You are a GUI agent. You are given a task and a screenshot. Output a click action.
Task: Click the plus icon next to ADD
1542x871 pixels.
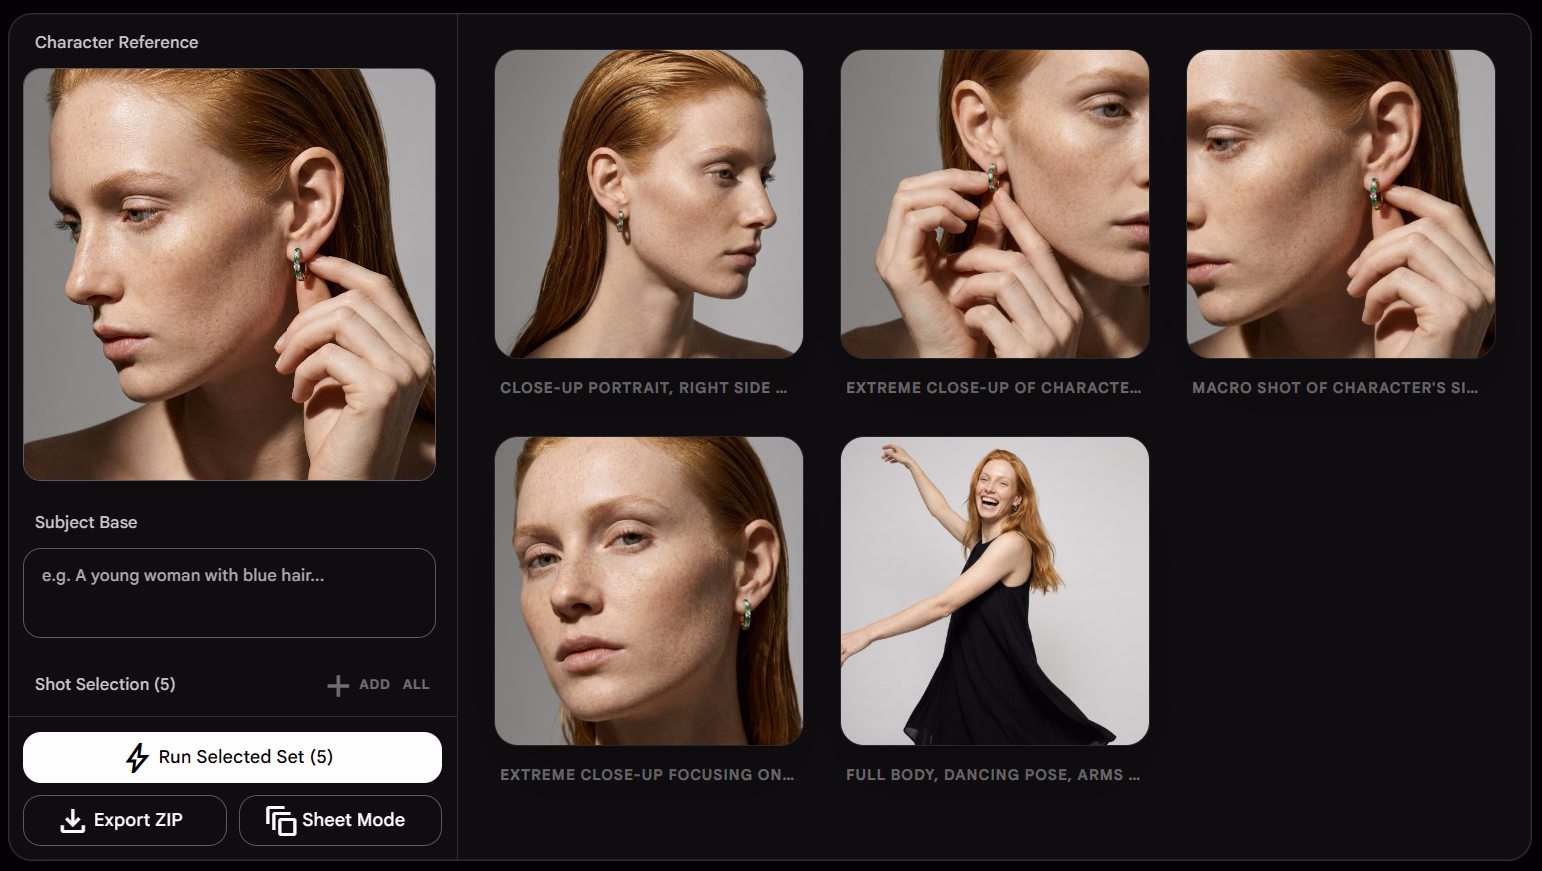(x=338, y=685)
